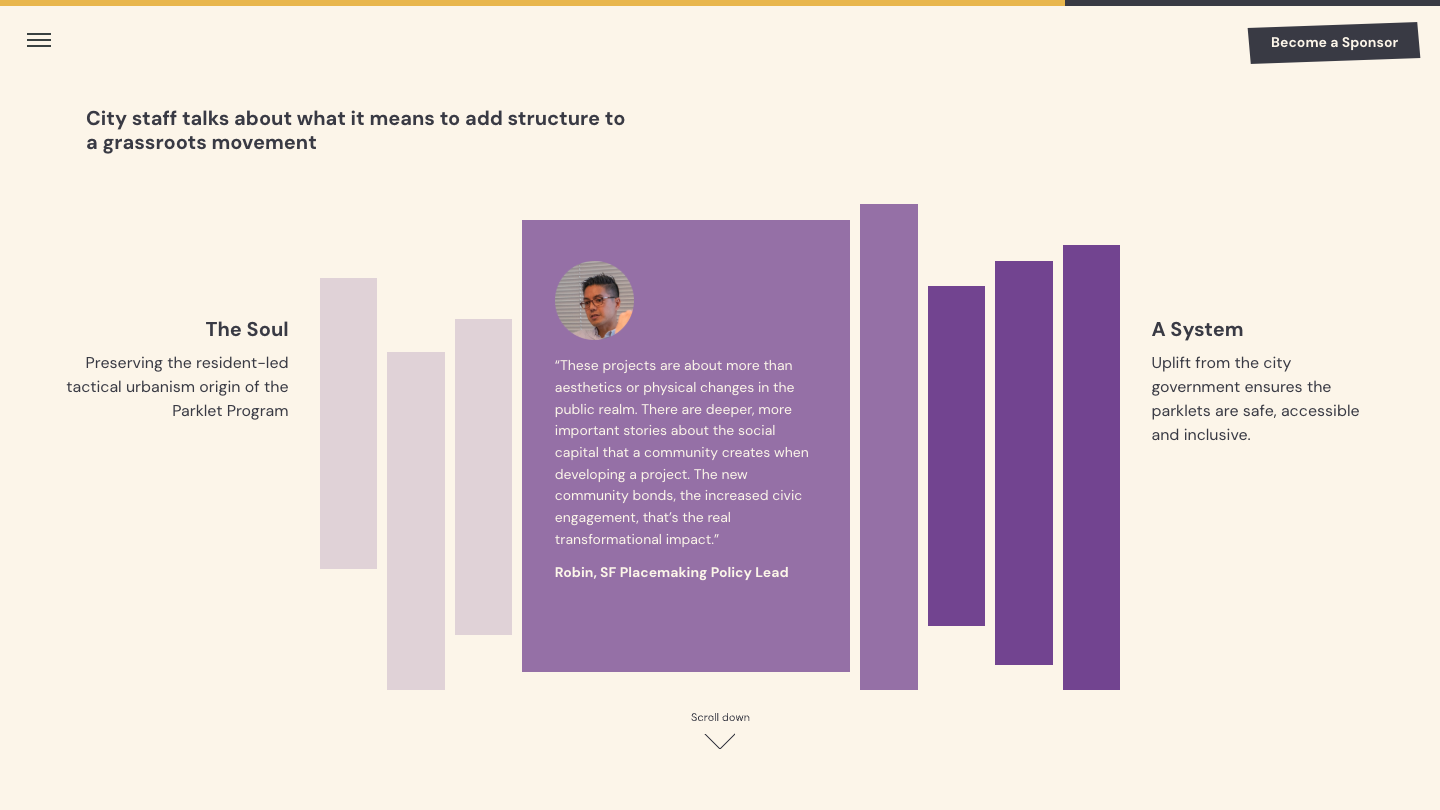Click the first dark purple bar
Image resolution: width=1440 pixels, height=810 pixels.
(x=956, y=456)
